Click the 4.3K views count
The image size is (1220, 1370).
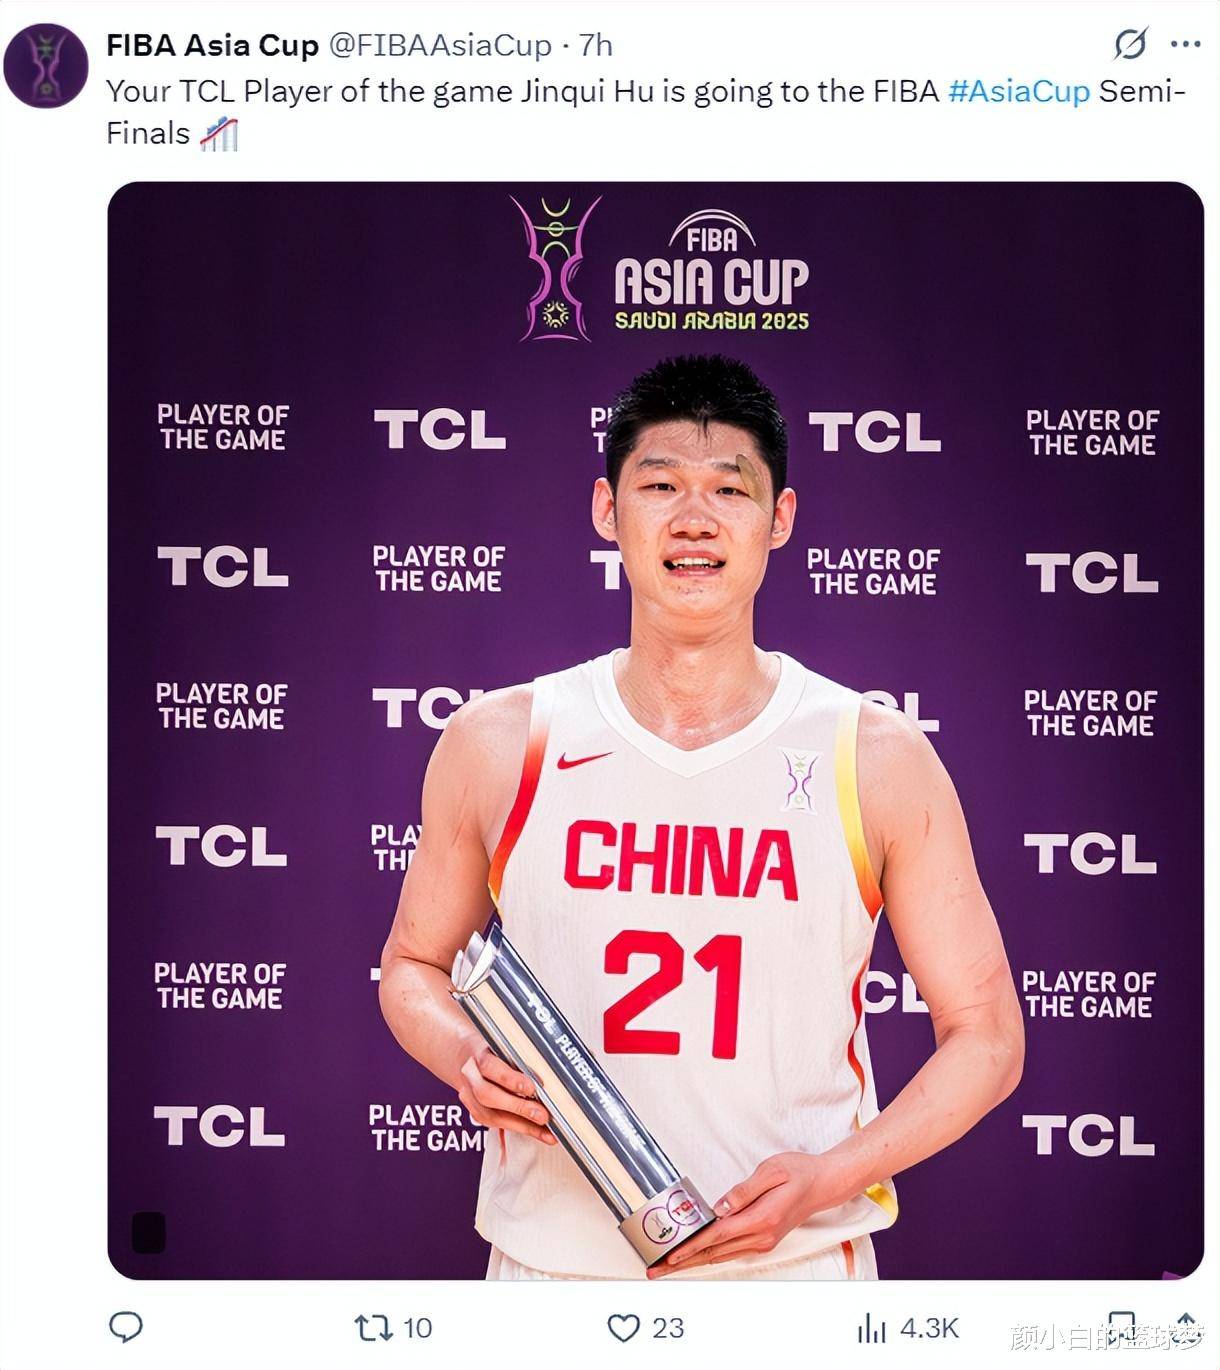tap(929, 1328)
